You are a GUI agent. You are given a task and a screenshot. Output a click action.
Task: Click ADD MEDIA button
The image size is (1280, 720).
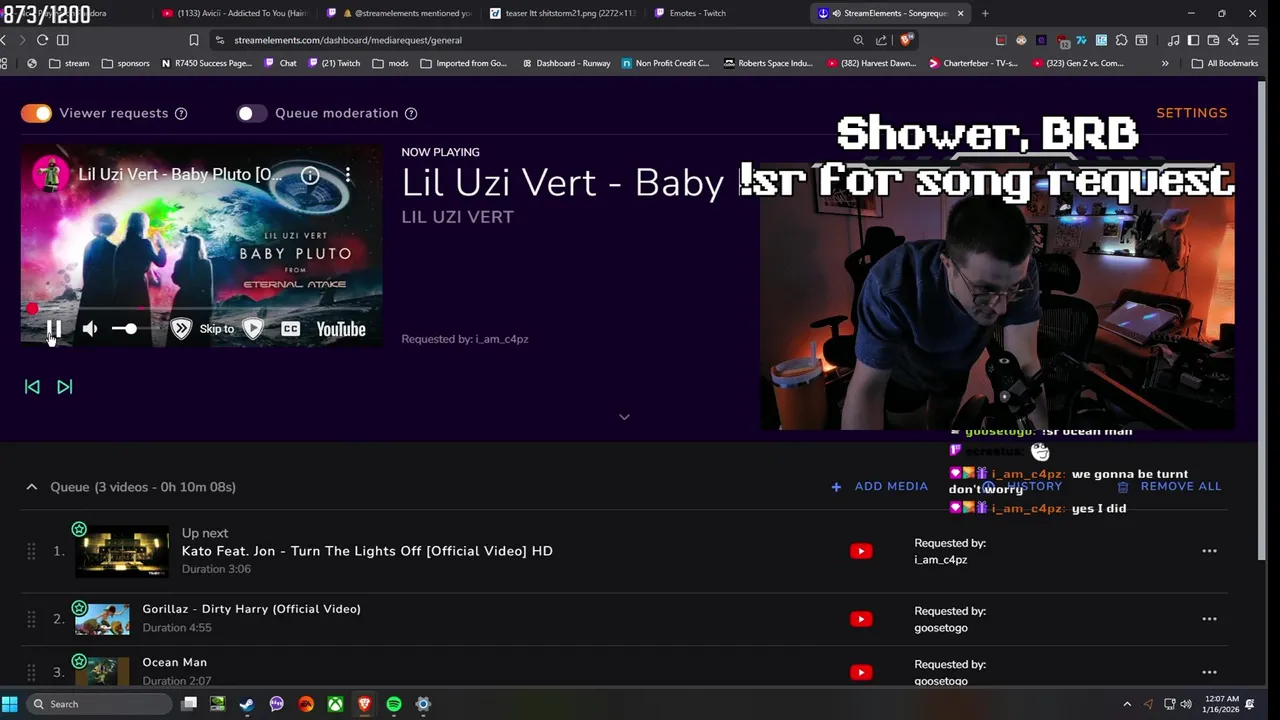pyautogui.click(x=880, y=487)
